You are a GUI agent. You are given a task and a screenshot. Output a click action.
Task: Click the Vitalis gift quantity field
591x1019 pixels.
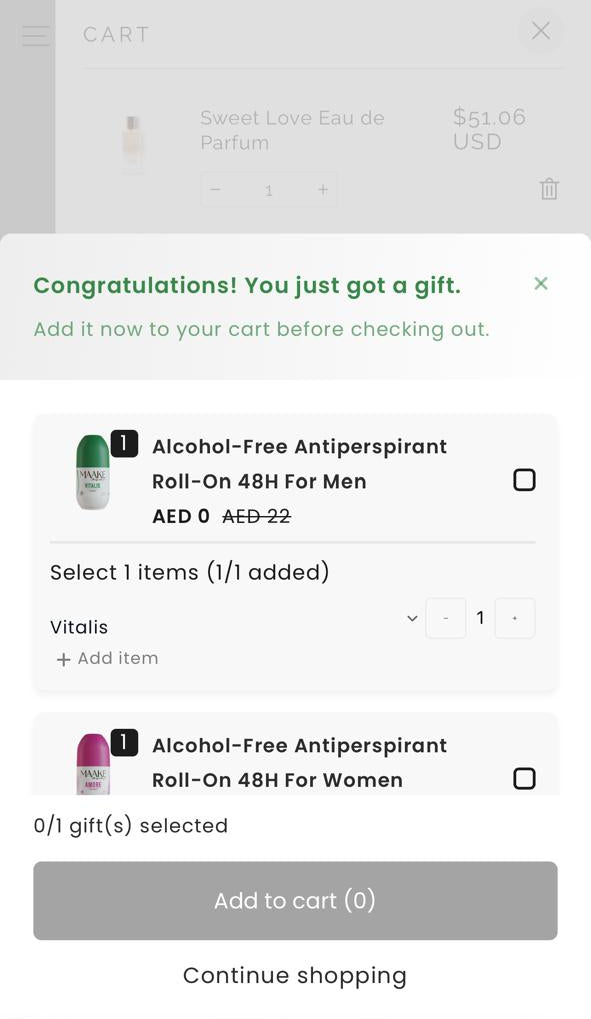point(480,618)
